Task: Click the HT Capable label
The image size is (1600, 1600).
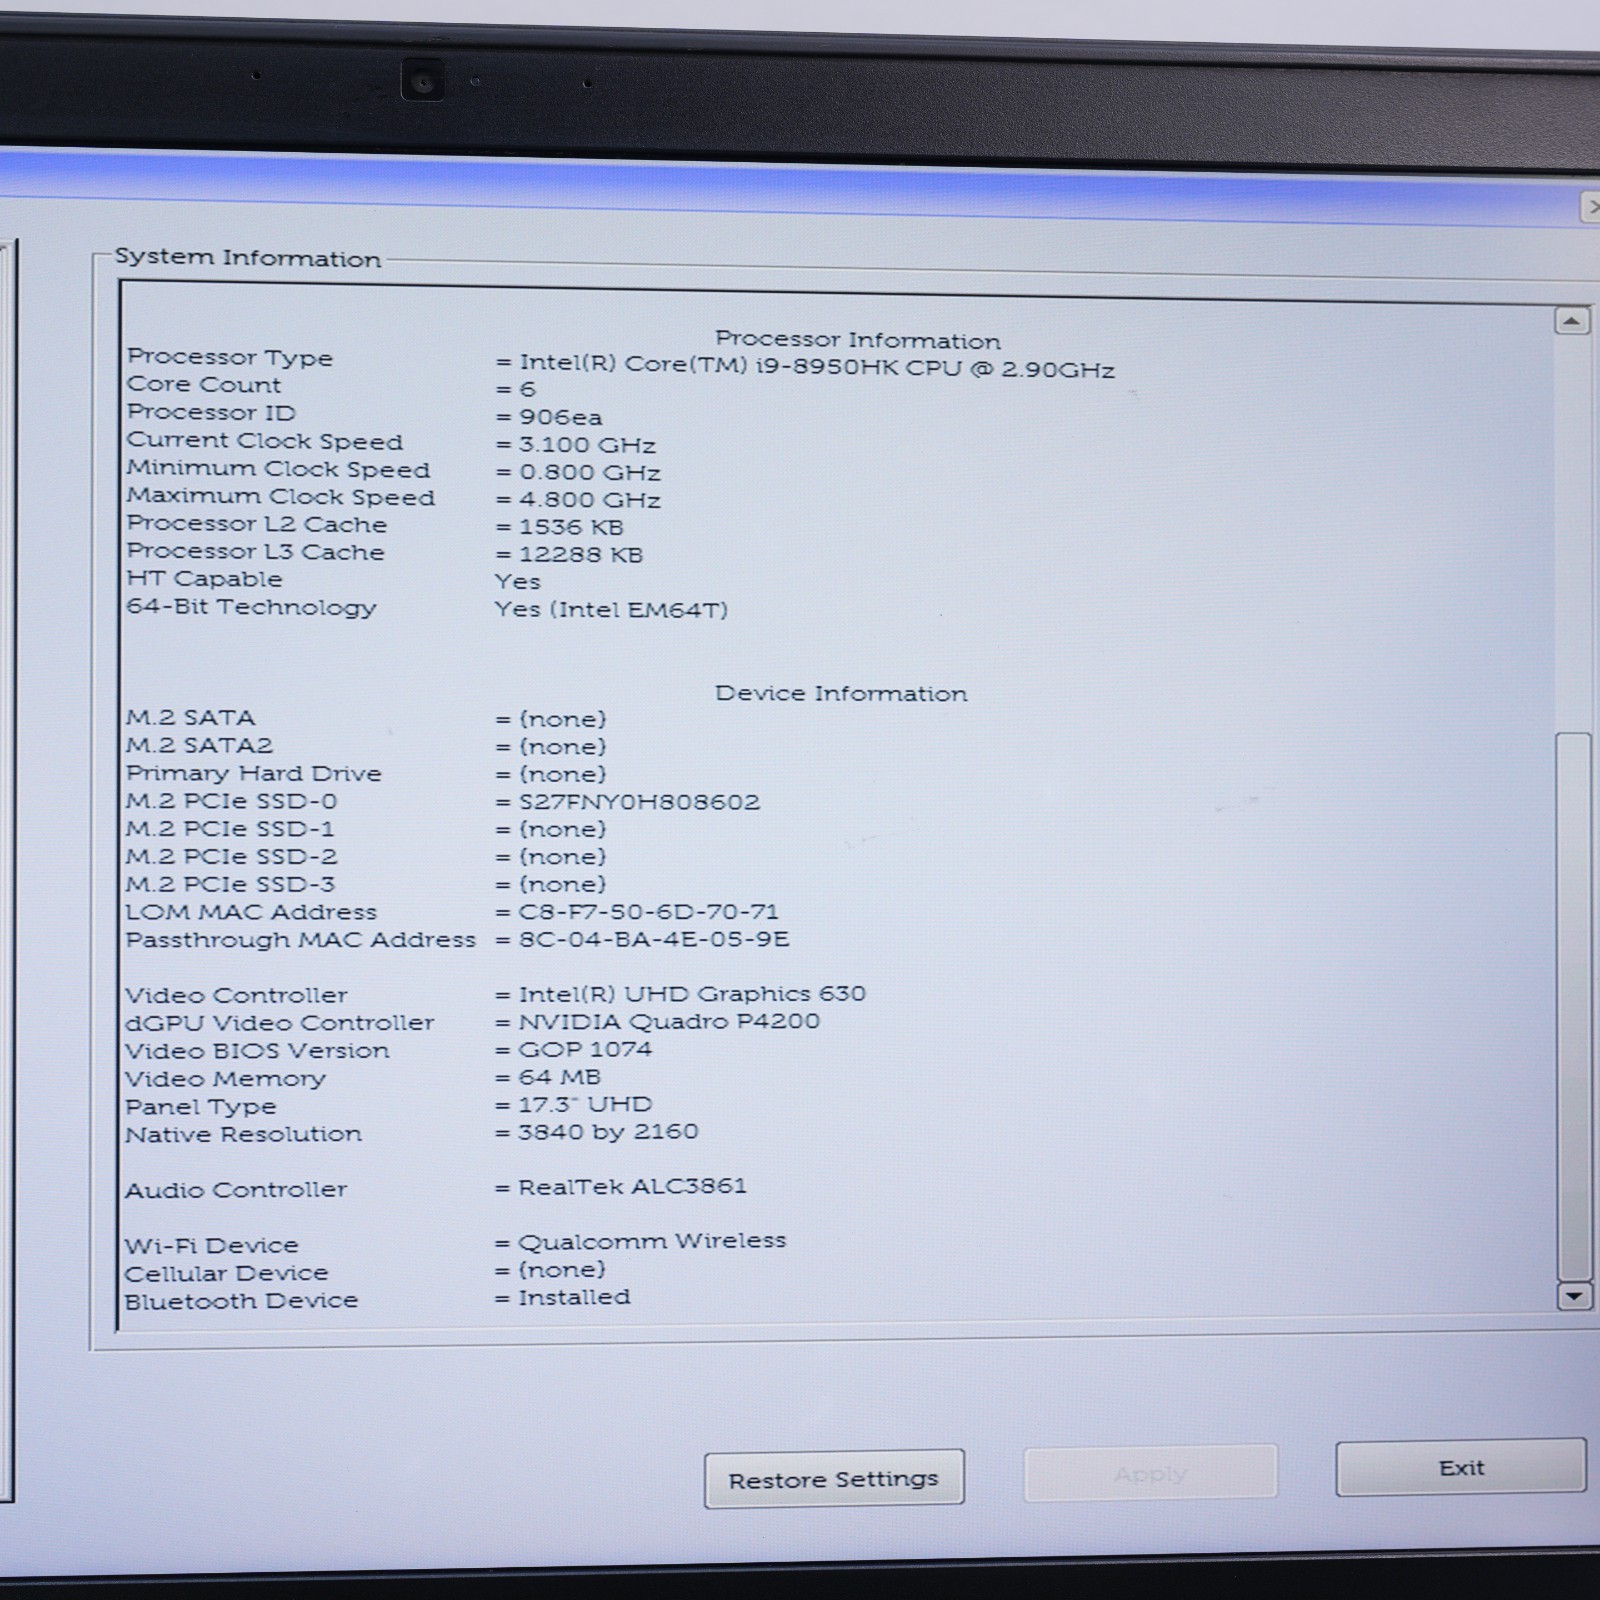Action: (x=204, y=579)
